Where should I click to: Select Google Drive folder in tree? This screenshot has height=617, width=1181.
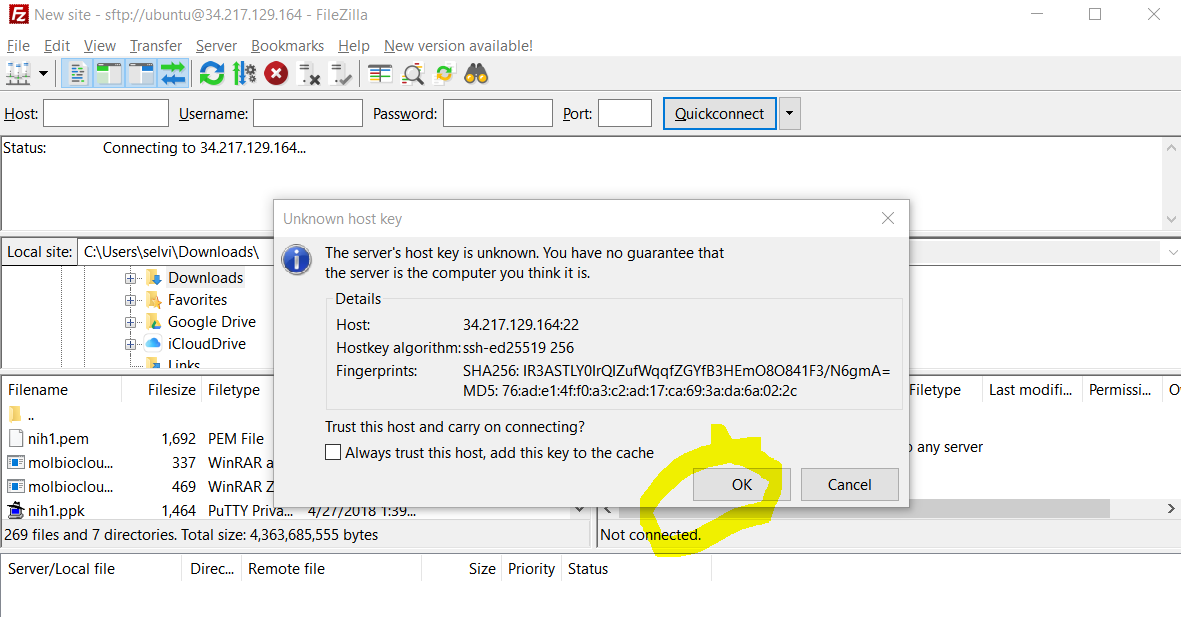click(x=212, y=322)
